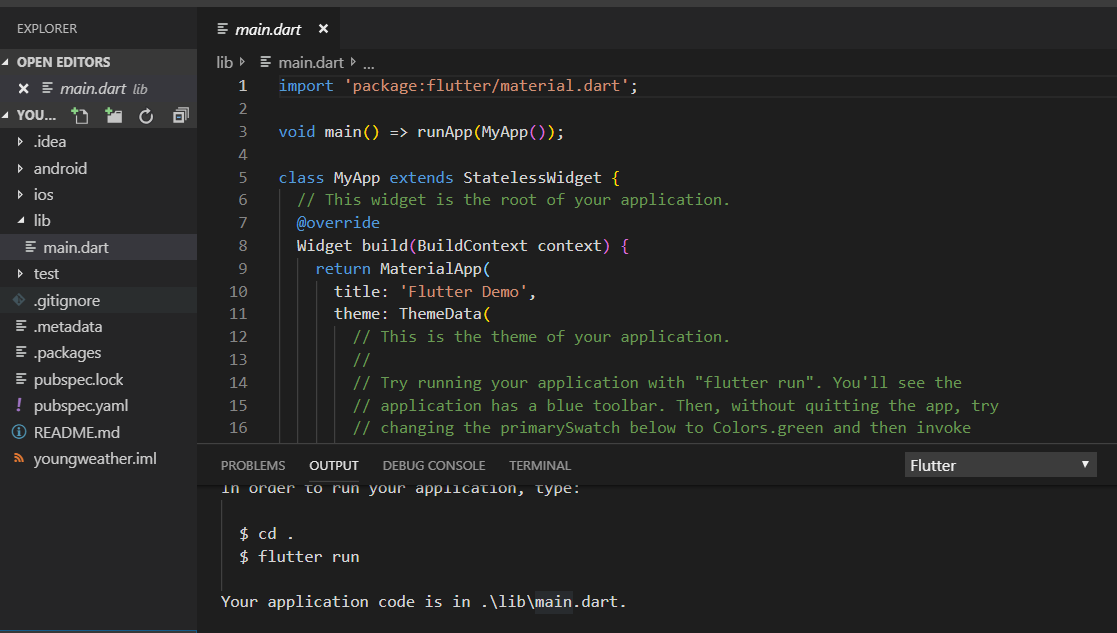Click the New Folder icon in explorer

pyautogui.click(x=113, y=115)
